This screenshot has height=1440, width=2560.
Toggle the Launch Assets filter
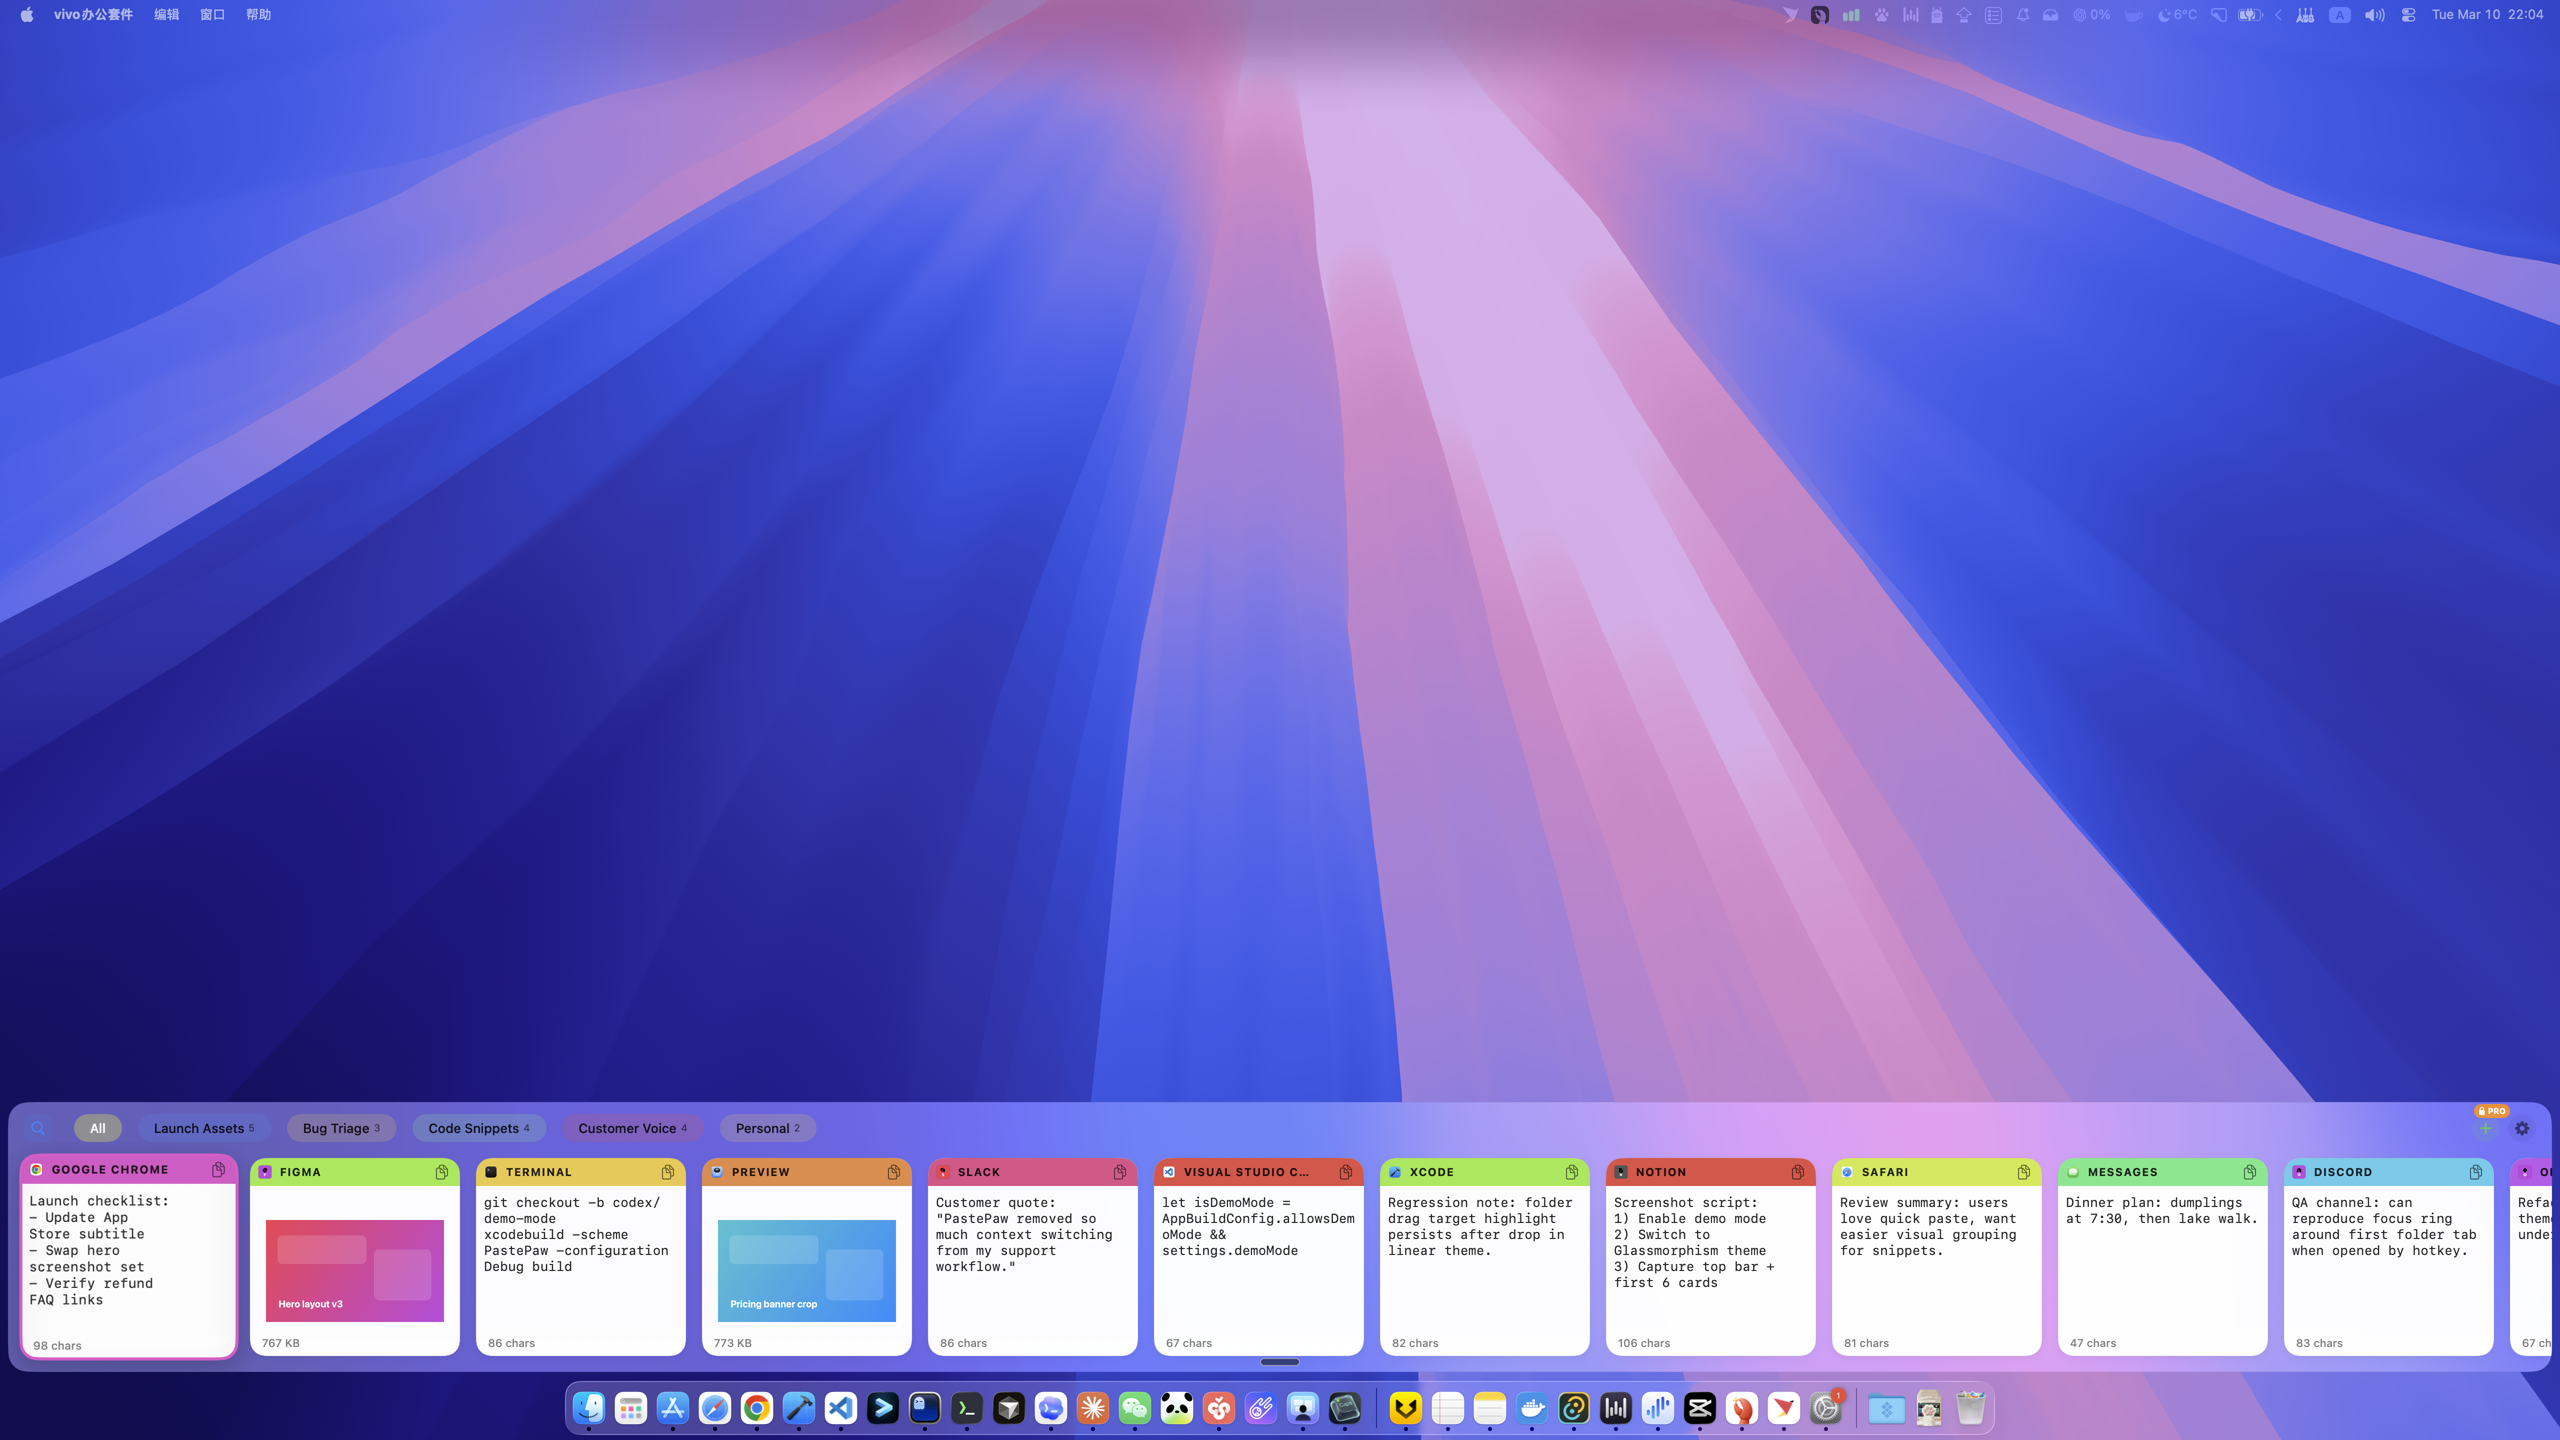(204, 1128)
